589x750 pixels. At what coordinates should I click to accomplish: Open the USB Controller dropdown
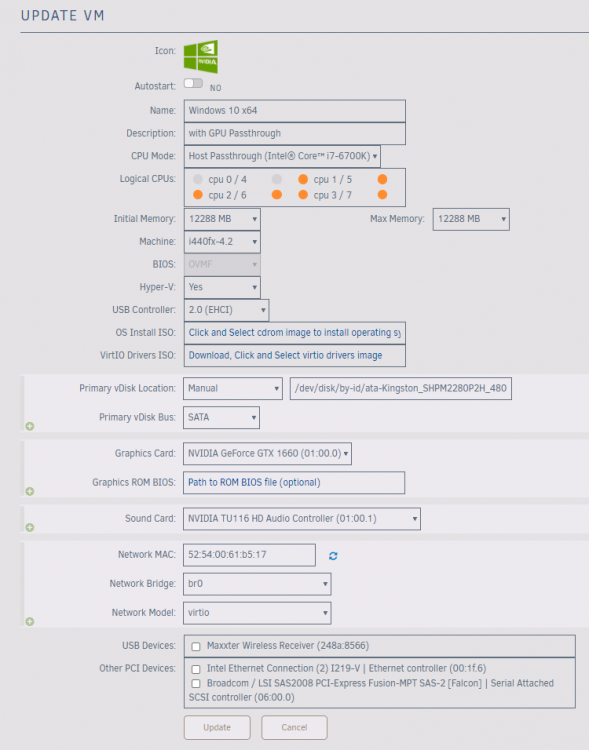coord(226,310)
